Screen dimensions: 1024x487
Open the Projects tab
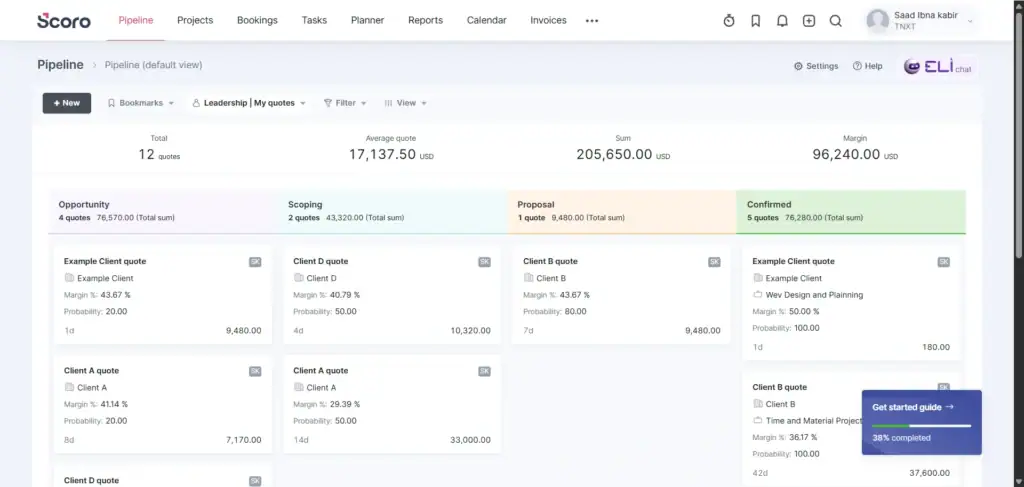pos(195,20)
